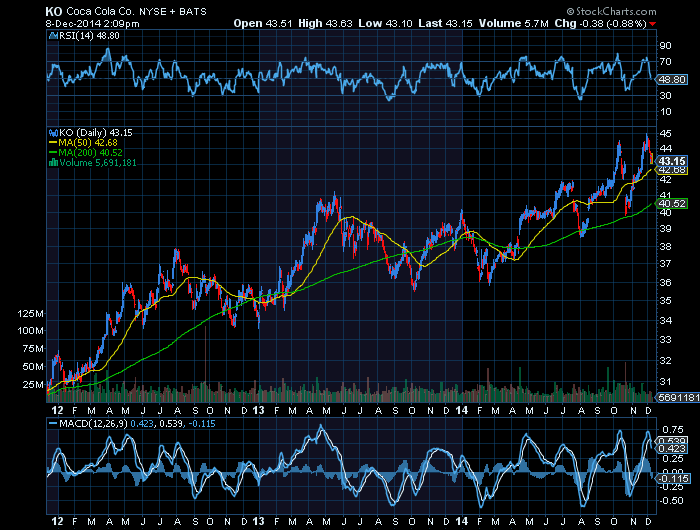The height and width of the screenshot is (530, 700).
Task: Click the 100M label on volume axis
Action: 30,331
